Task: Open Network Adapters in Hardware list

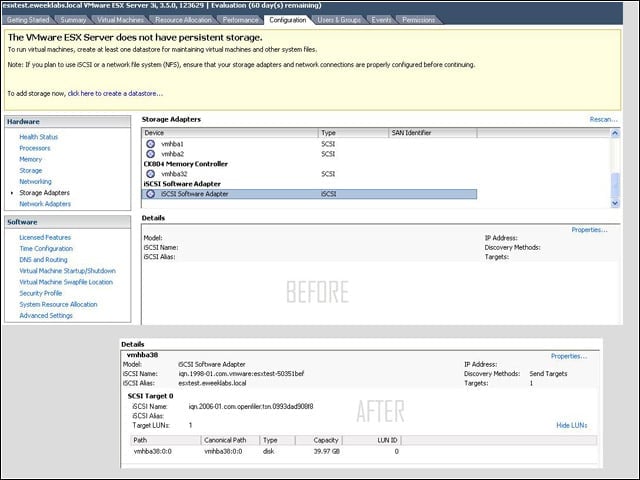Action: 45,204
